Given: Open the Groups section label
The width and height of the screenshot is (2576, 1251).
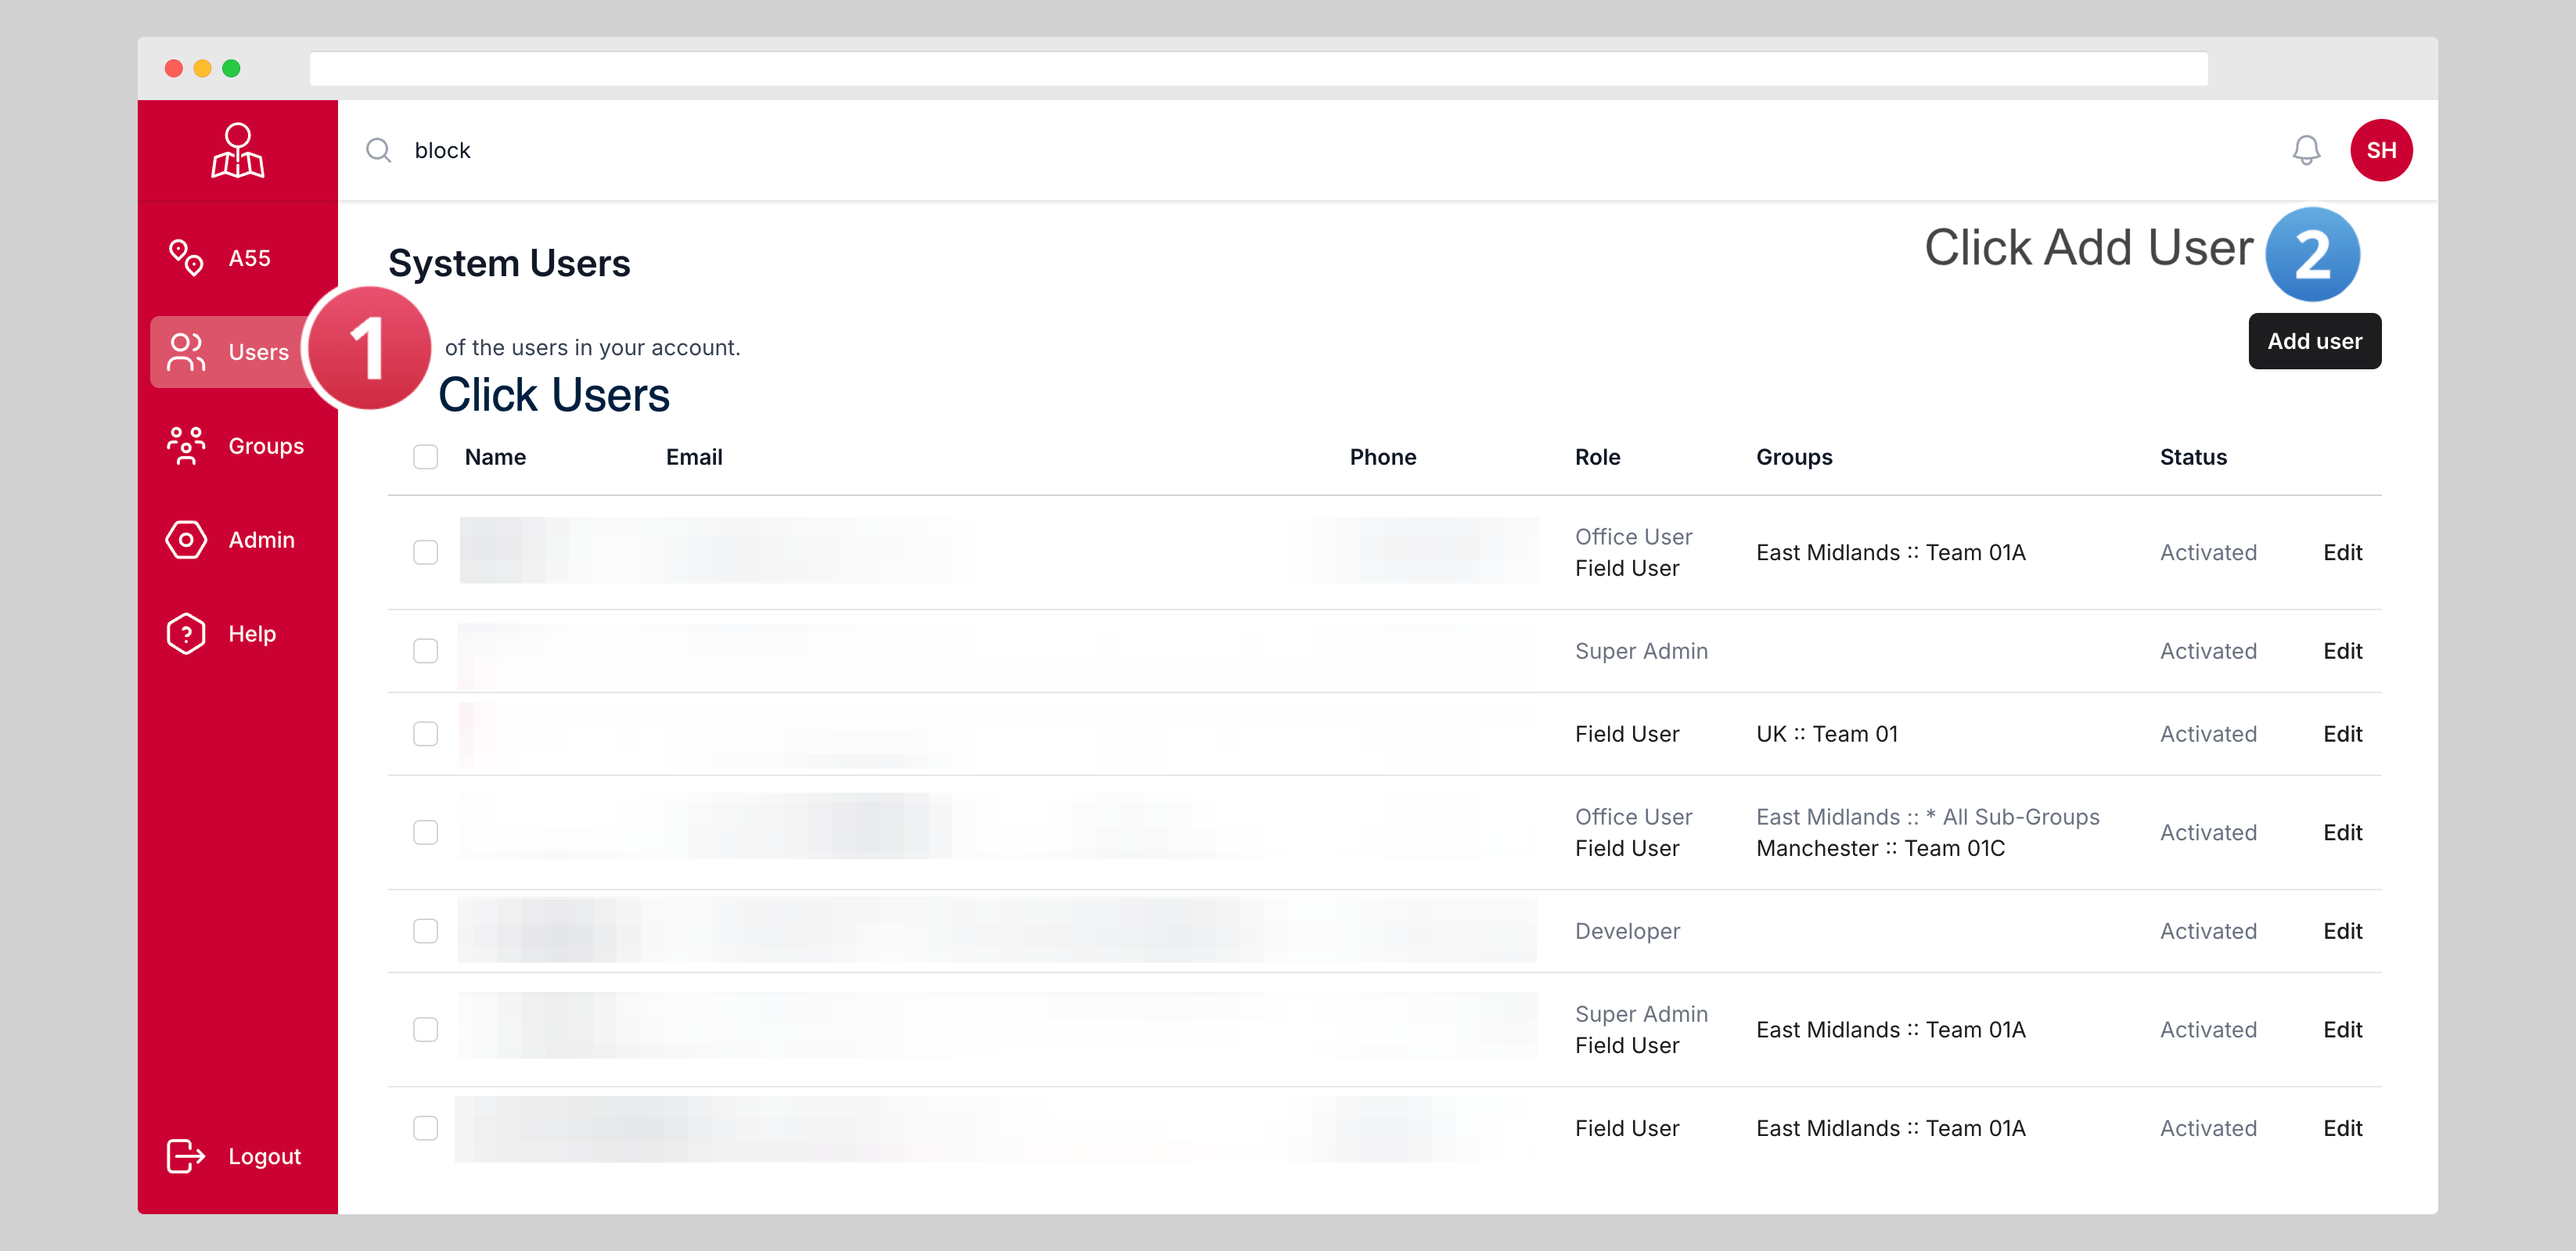Looking at the screenshot, I should (266, 446).
